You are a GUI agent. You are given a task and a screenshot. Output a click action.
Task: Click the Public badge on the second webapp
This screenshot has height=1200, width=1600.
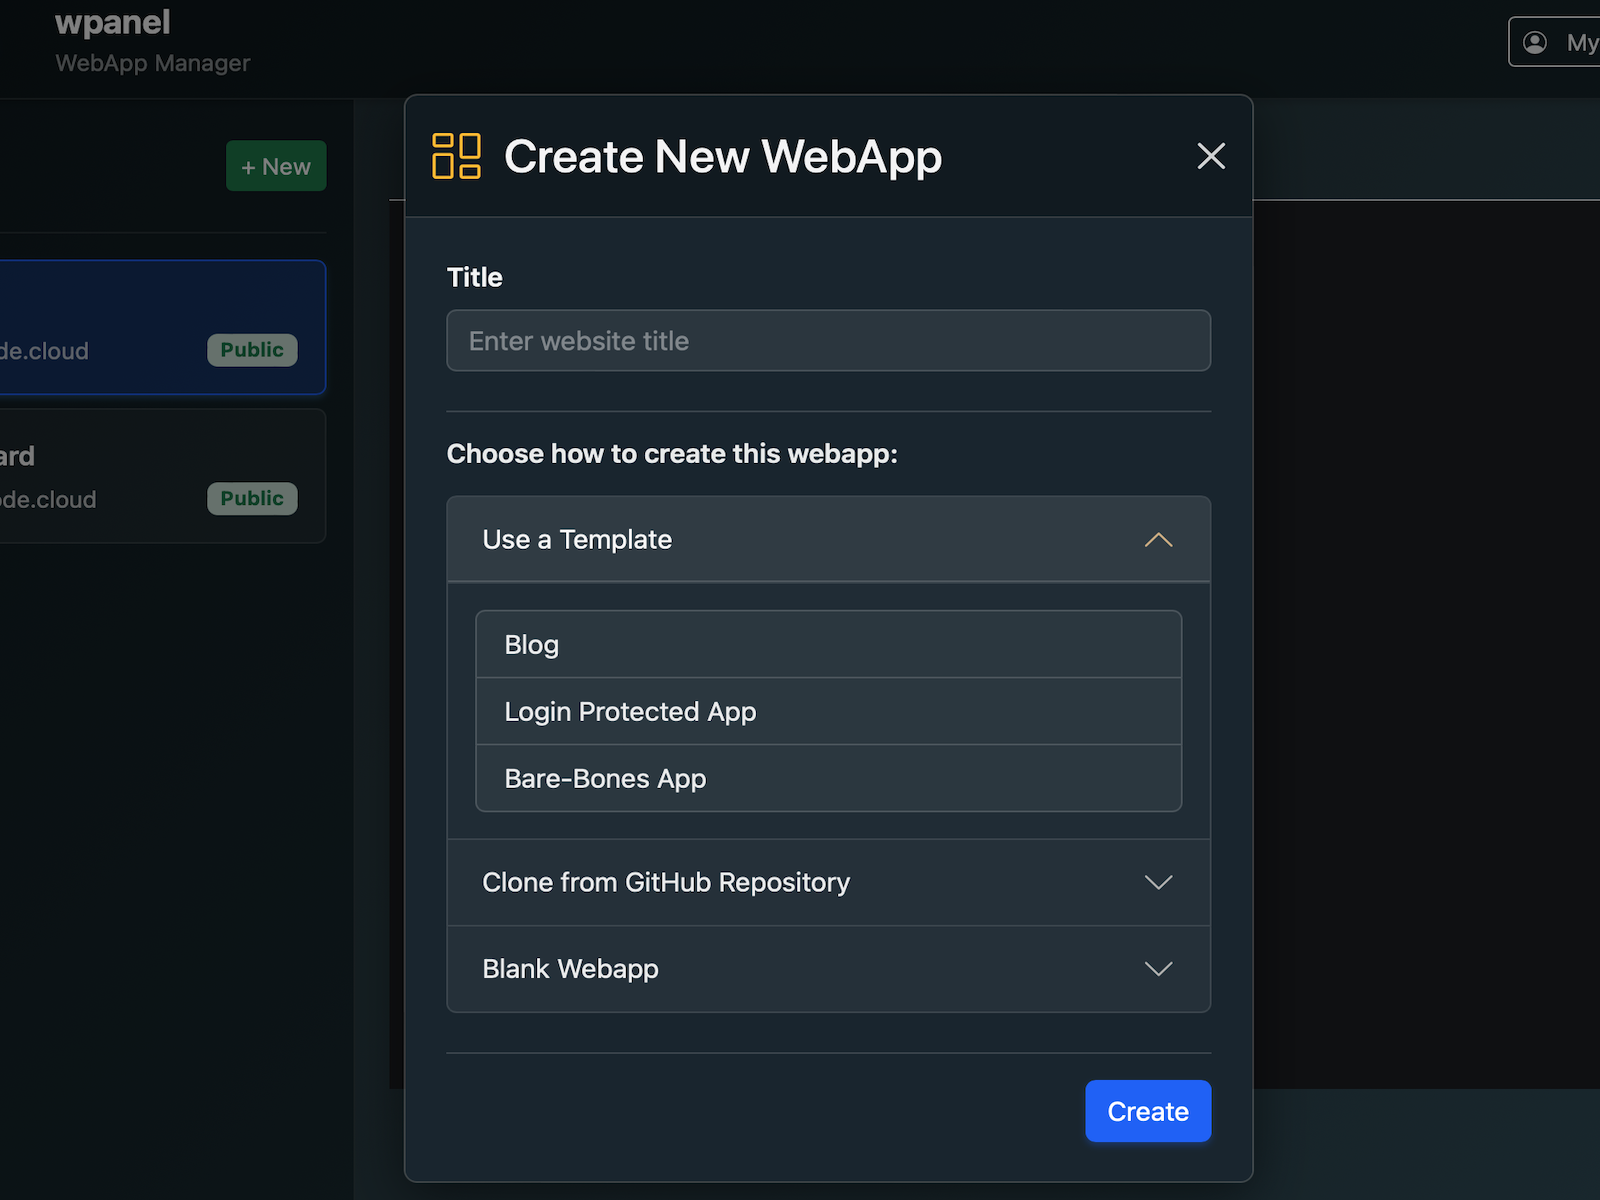[x=252, y=498]
